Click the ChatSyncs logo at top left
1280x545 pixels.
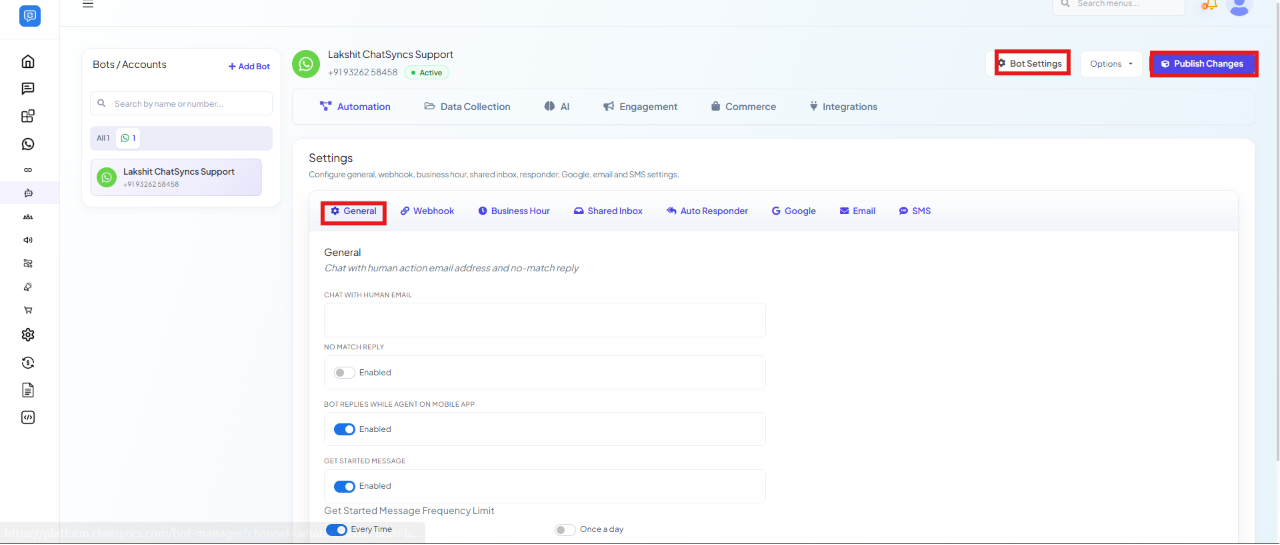(30, 15)
